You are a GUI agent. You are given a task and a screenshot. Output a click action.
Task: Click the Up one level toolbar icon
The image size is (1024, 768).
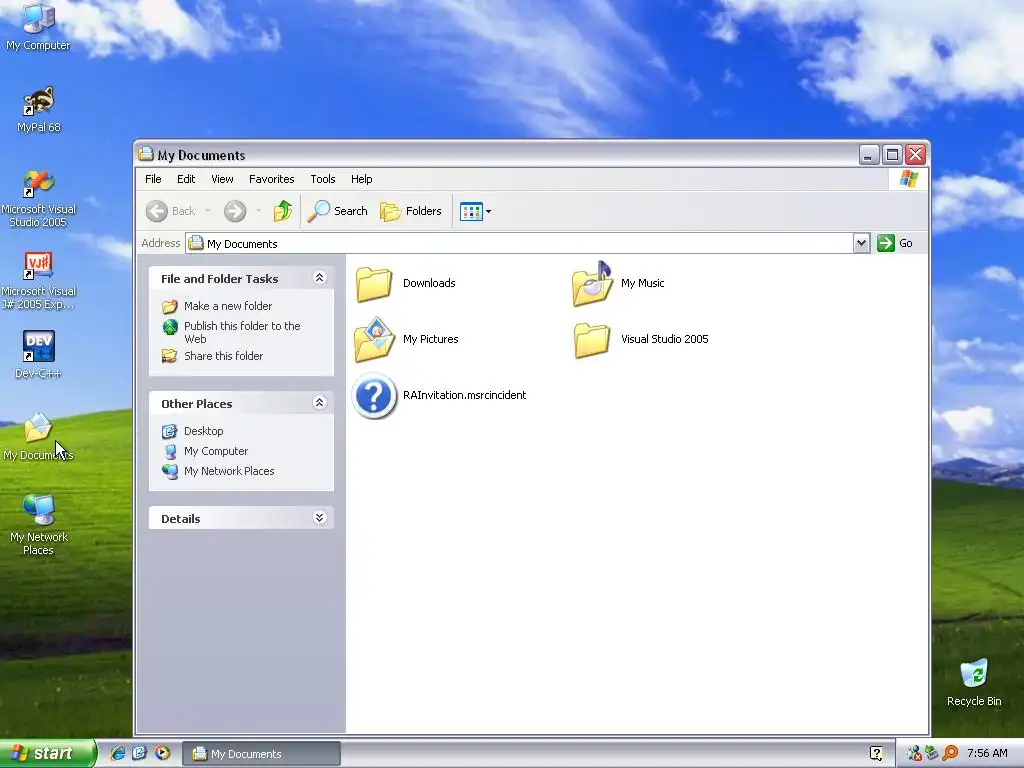point(283,211)
